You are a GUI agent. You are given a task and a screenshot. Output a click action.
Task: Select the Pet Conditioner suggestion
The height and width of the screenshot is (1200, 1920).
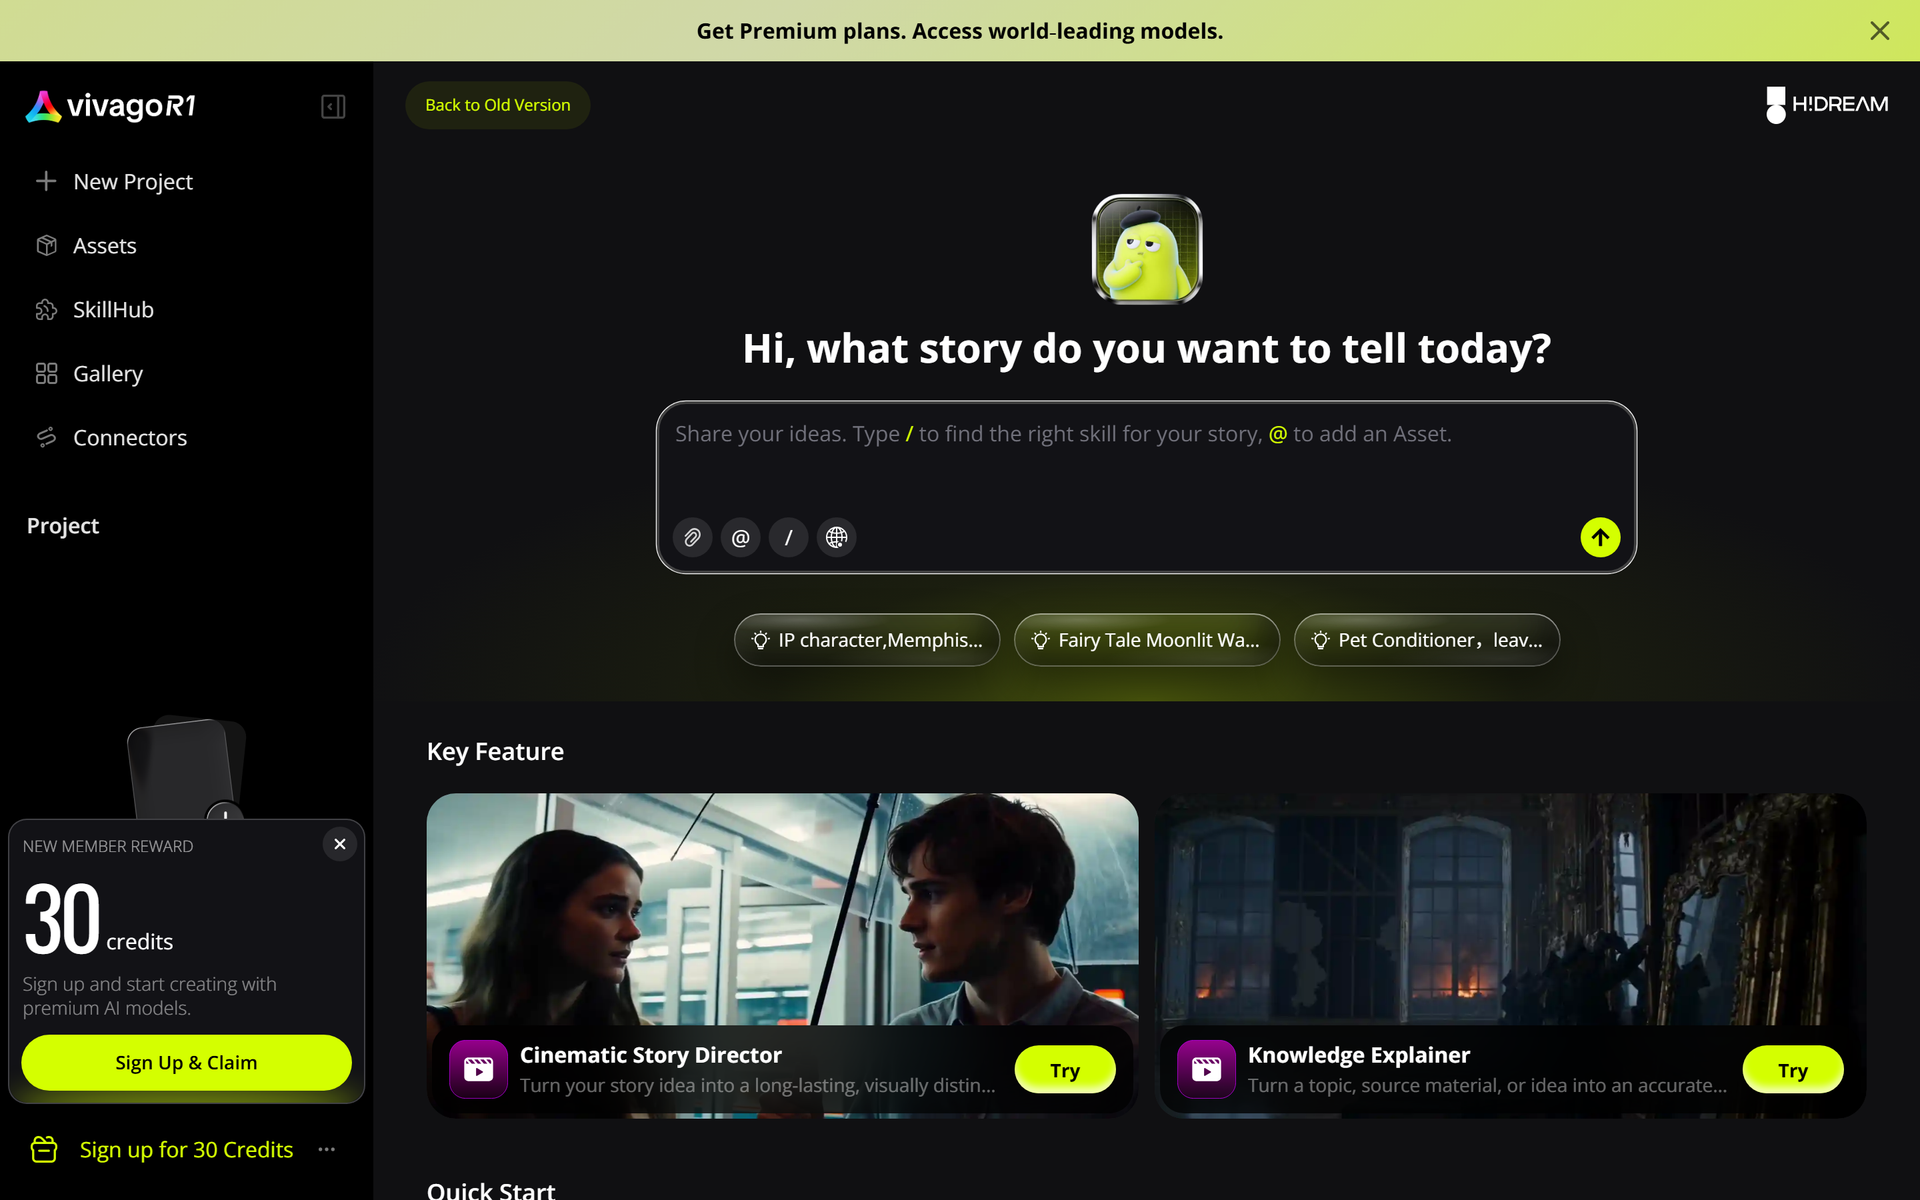[1427, 640]
